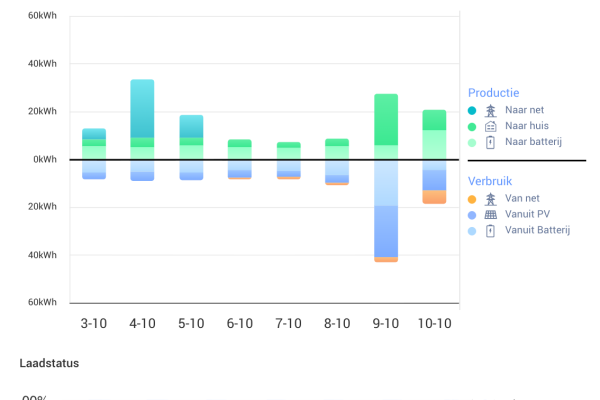Screen dimensions: 600x400
Task: Click the Naar huis house icon
Action: click(x=490, y=127)
